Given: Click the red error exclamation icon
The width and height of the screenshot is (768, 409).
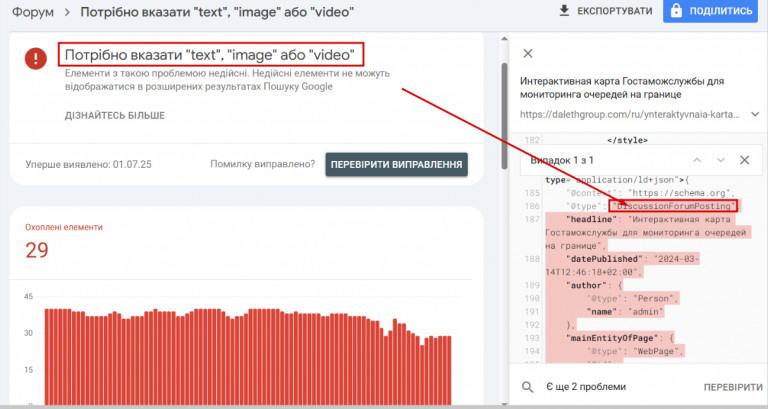Looking at the screenshot, I should coord(36,58).
